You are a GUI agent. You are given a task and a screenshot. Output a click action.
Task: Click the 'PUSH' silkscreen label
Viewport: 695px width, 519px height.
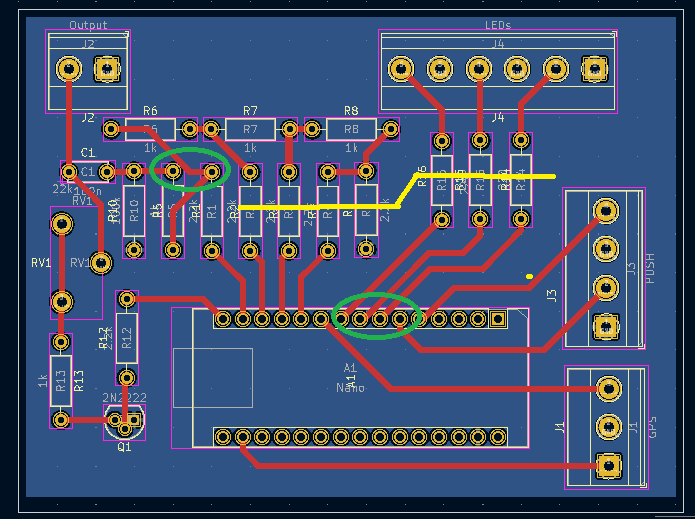(x=650, y=268)
